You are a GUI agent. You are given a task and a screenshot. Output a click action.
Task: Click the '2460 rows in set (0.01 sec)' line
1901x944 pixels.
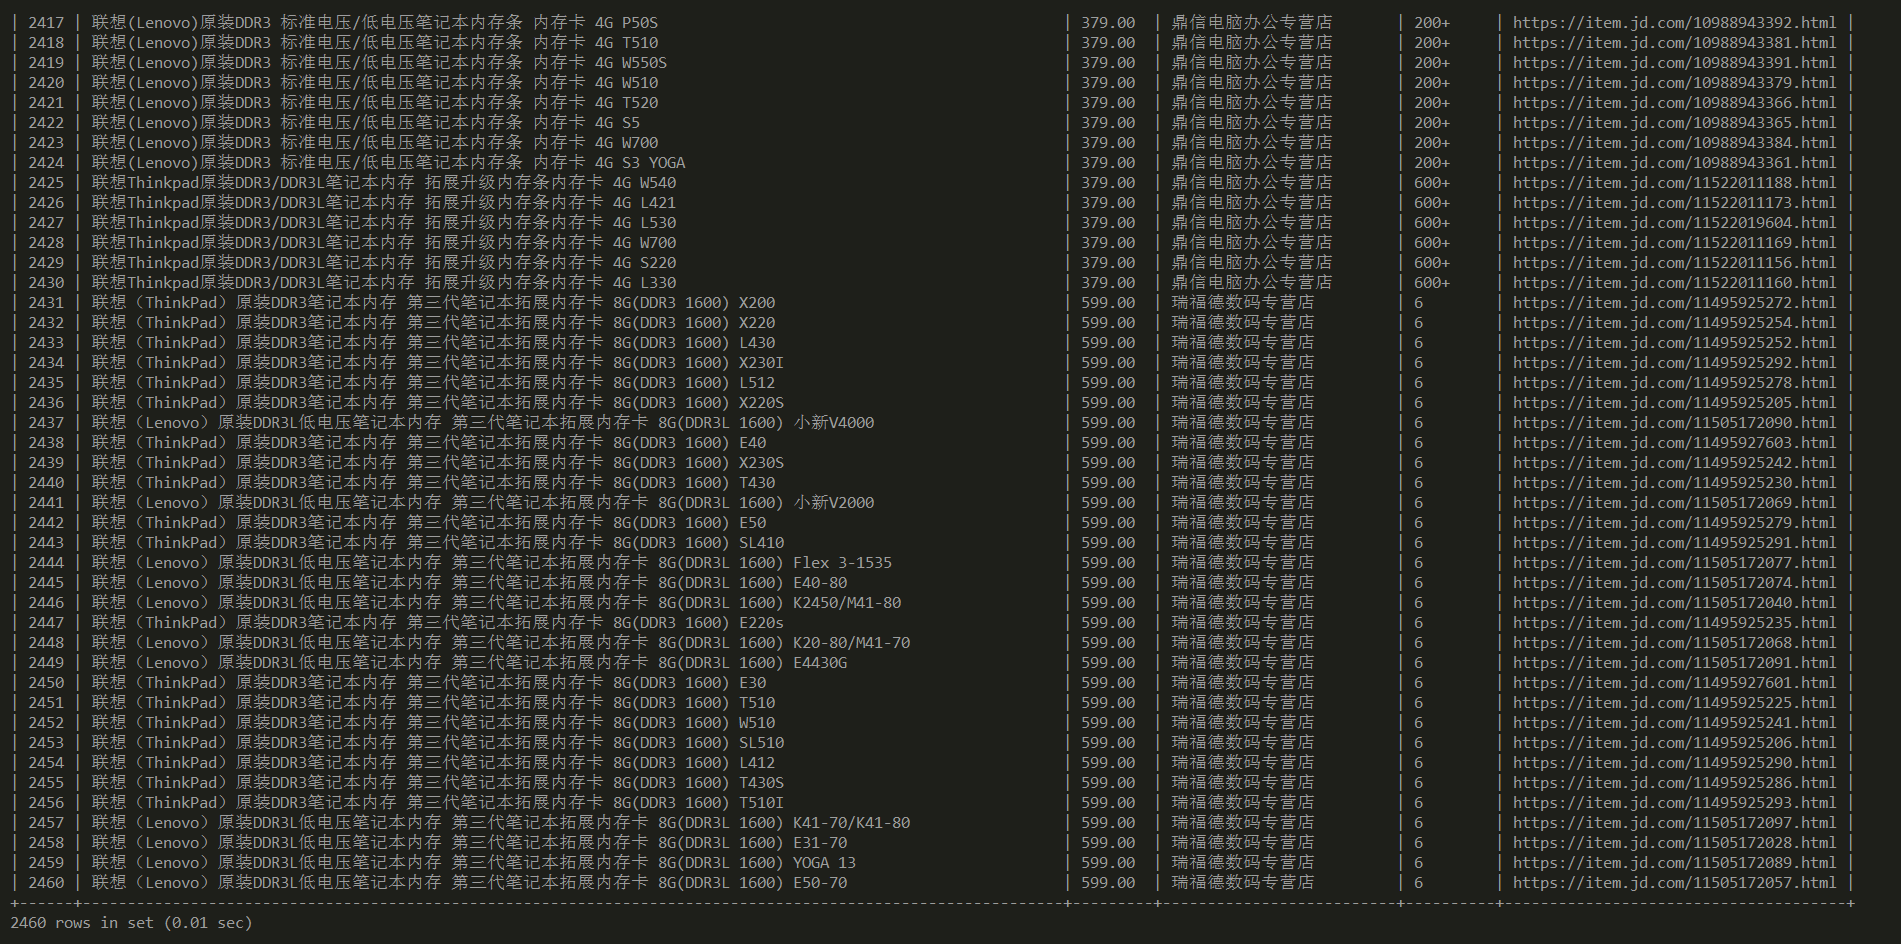(131, 922)
